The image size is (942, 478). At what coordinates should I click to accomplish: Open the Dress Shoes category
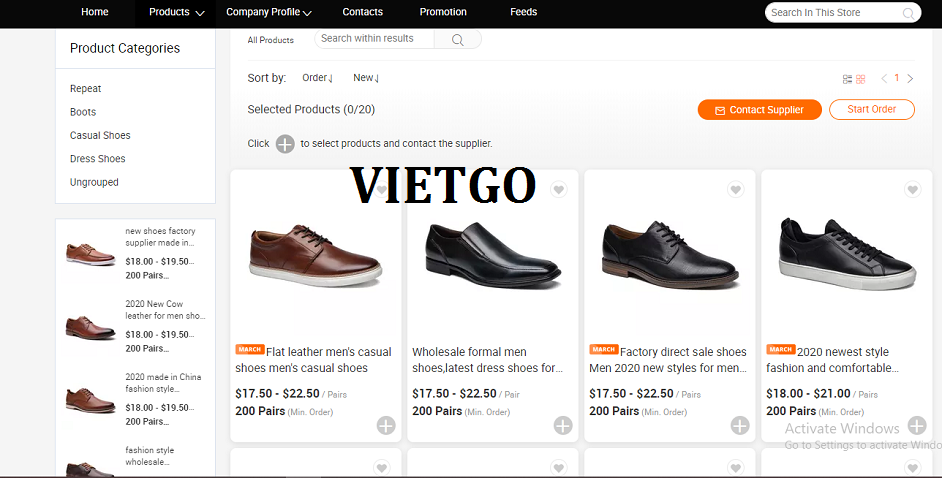[97, 159]
